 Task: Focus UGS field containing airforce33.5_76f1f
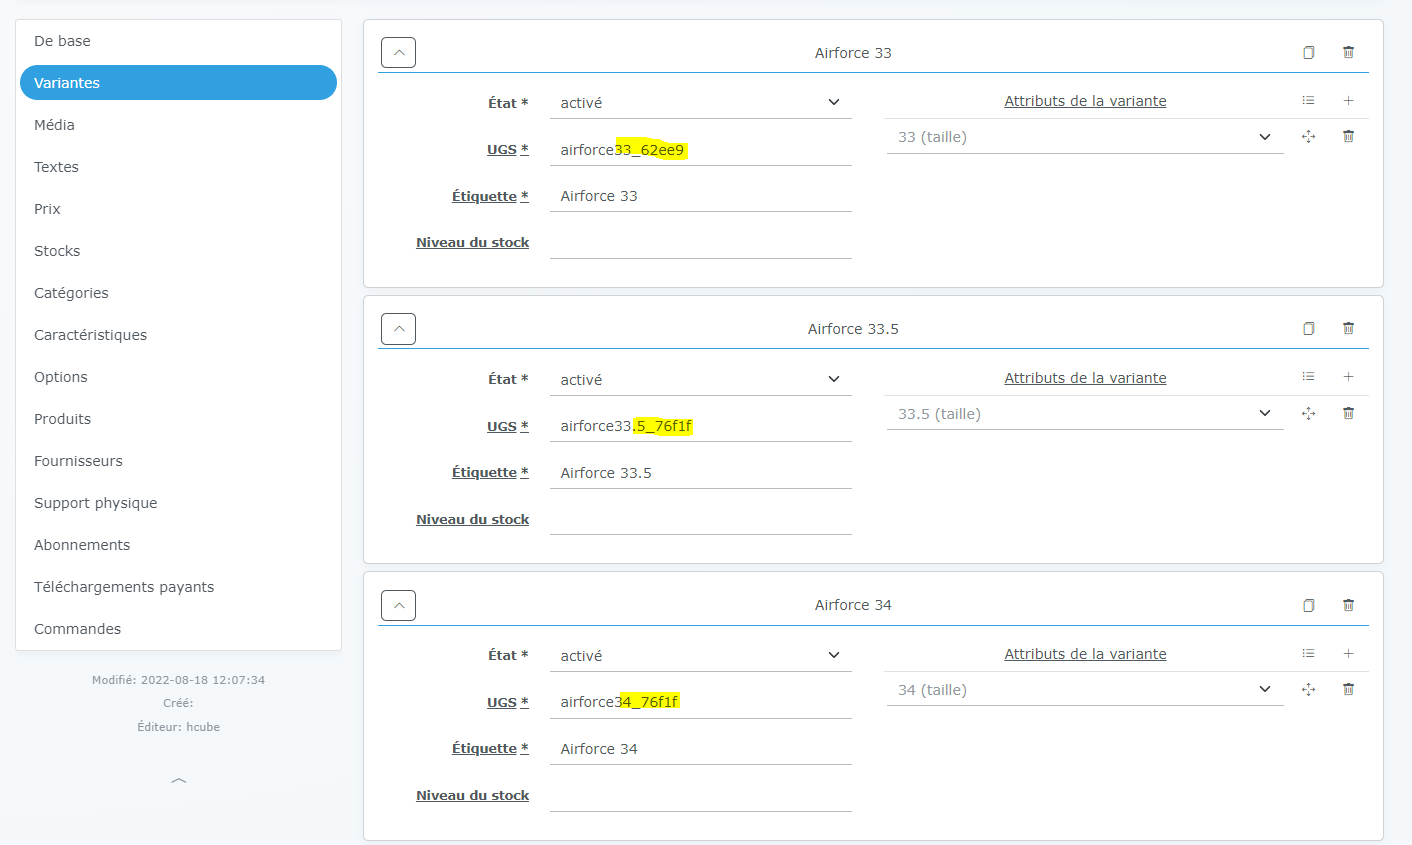701,426
